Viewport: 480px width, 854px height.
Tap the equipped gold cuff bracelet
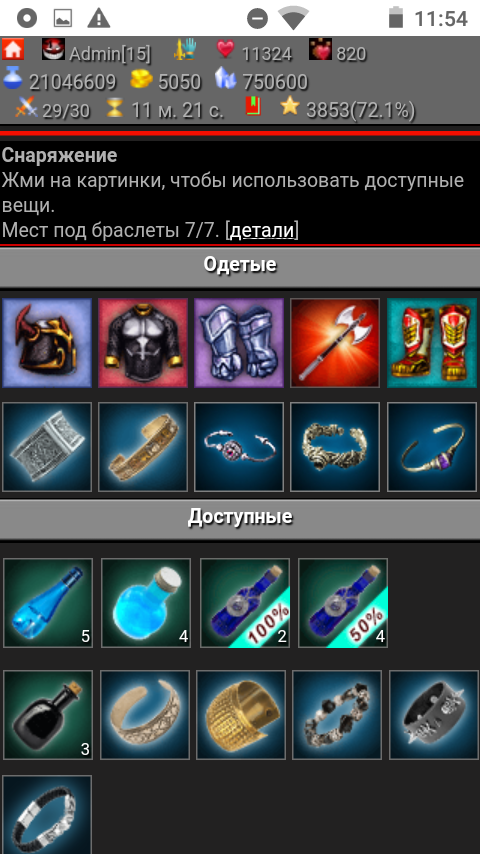tap(143, 447)
